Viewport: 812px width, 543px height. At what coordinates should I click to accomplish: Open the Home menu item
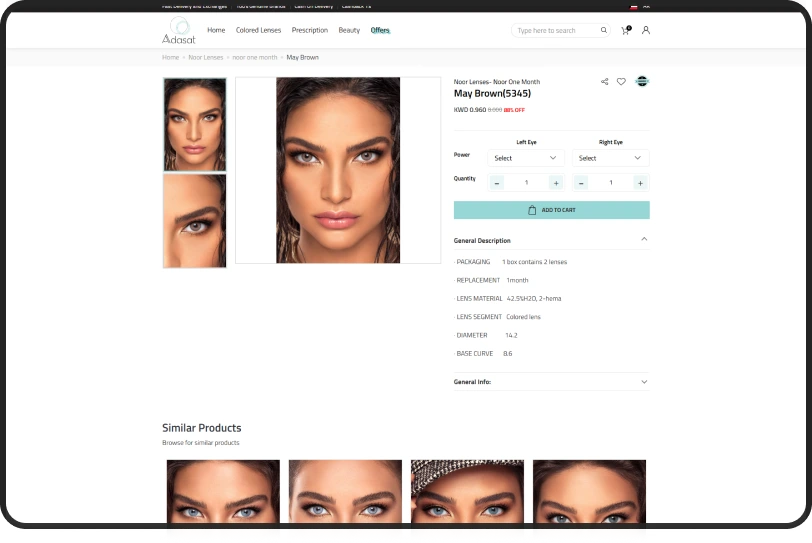(x=216, y=30)
